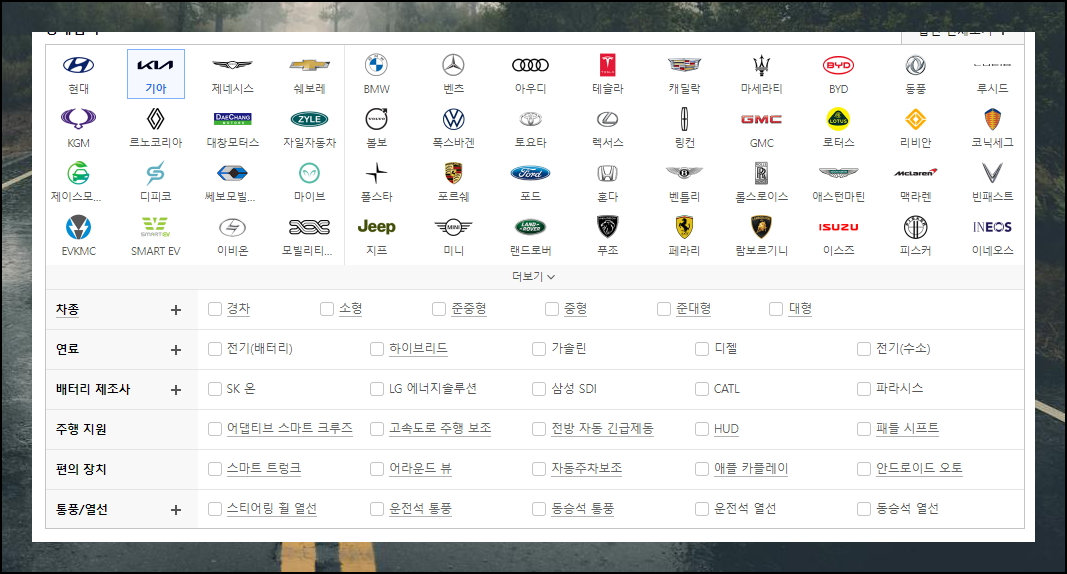Select the INEOS (이네오스) logo
Image resolution: width=1067 pixels, height=574 pixels.
coord(992,226)
